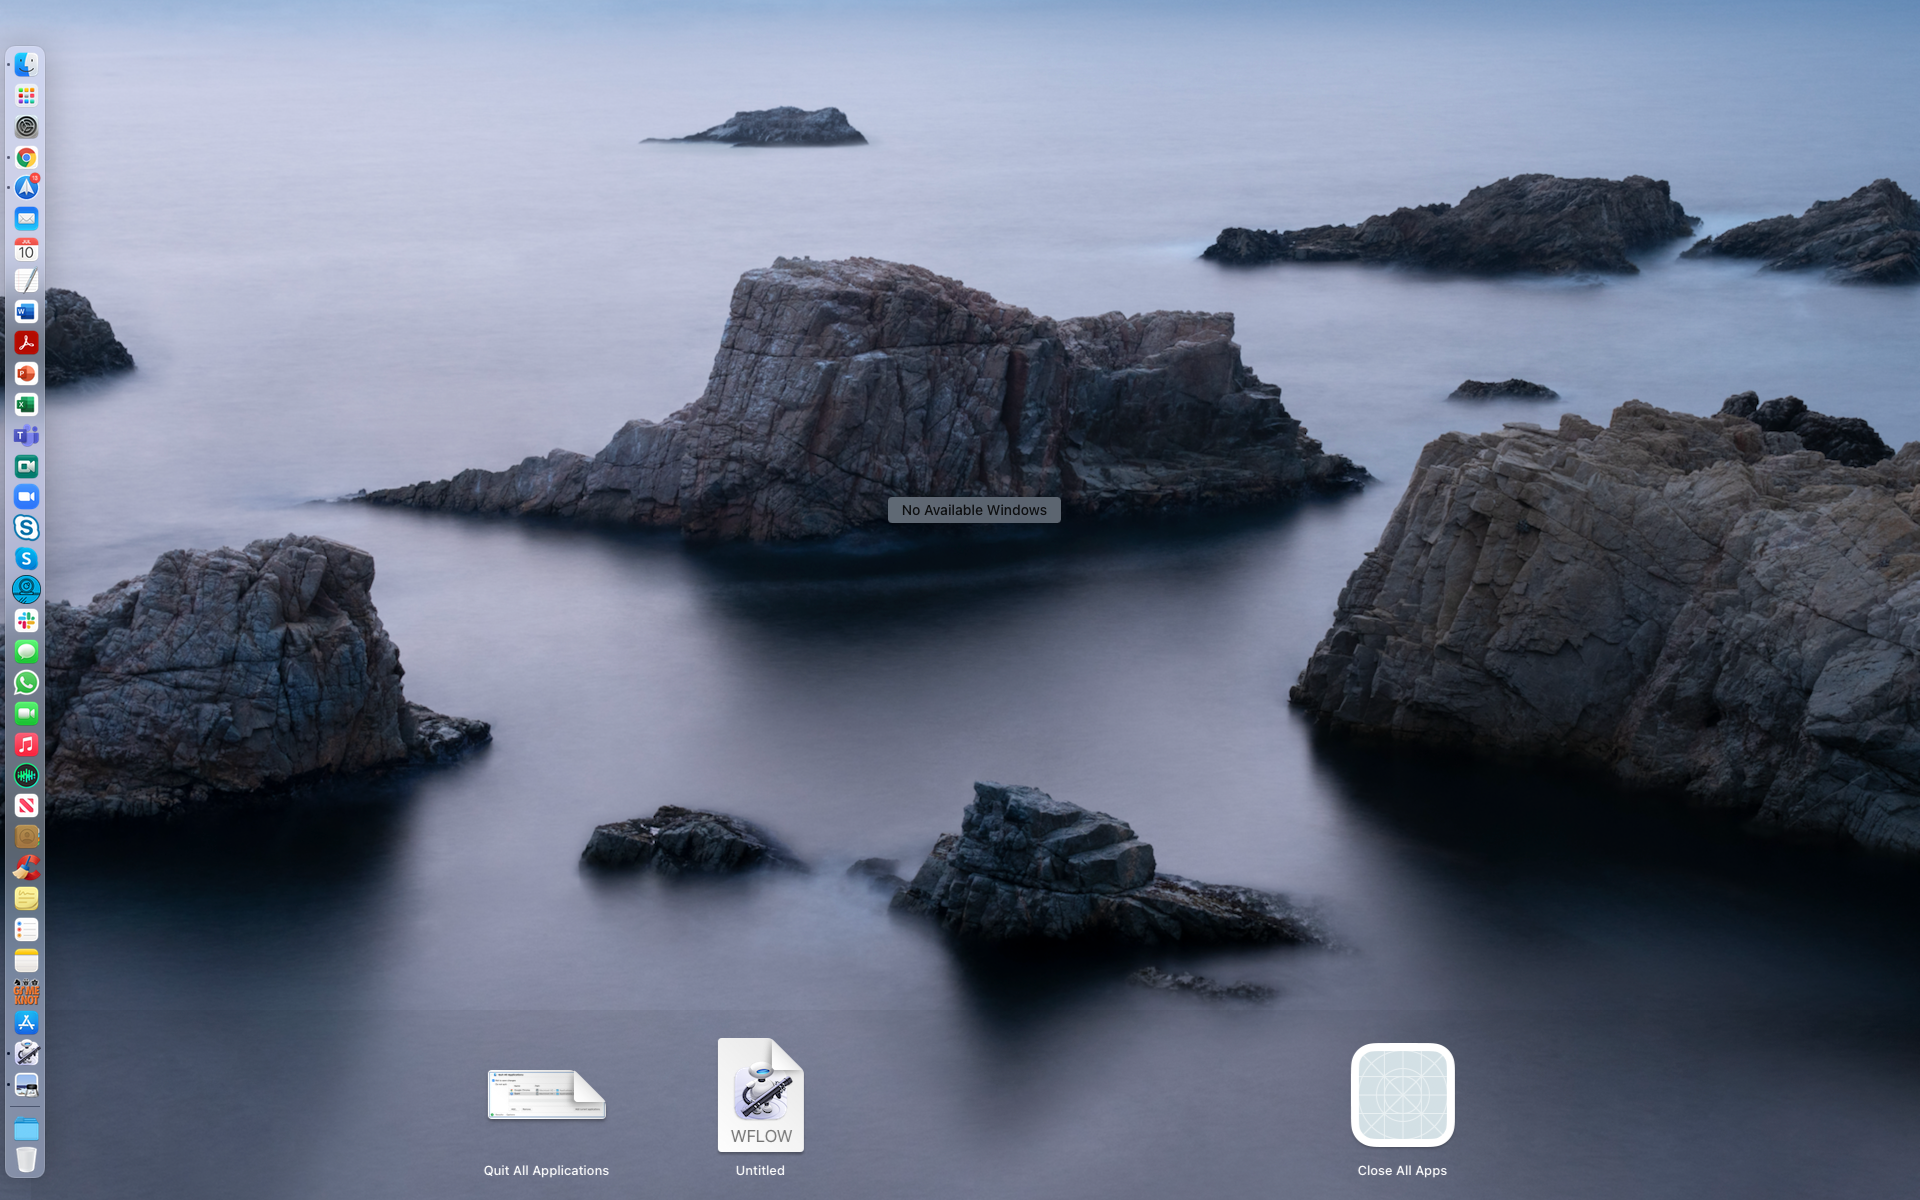Open the Untitled WFLOW file
Screen dimensions: 1920x1200
(x=760, y=1095)
